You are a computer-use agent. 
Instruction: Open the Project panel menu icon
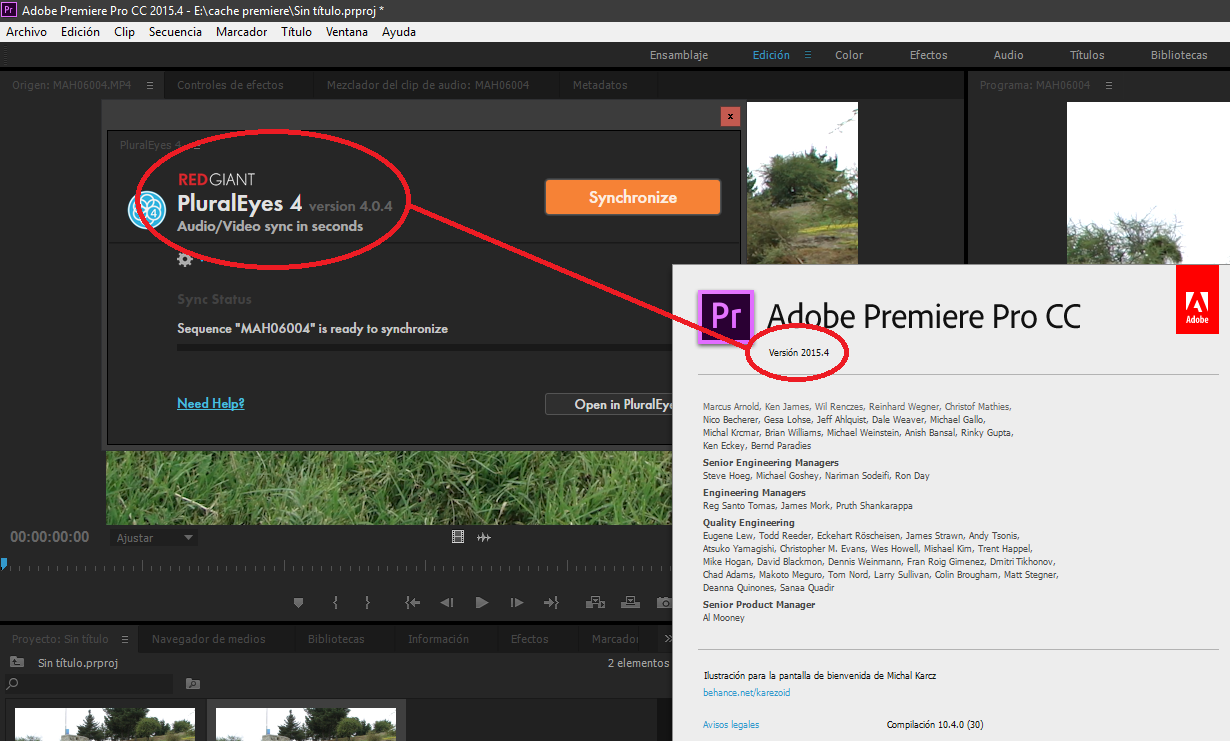pyautogui.click(x=125, y=639)
